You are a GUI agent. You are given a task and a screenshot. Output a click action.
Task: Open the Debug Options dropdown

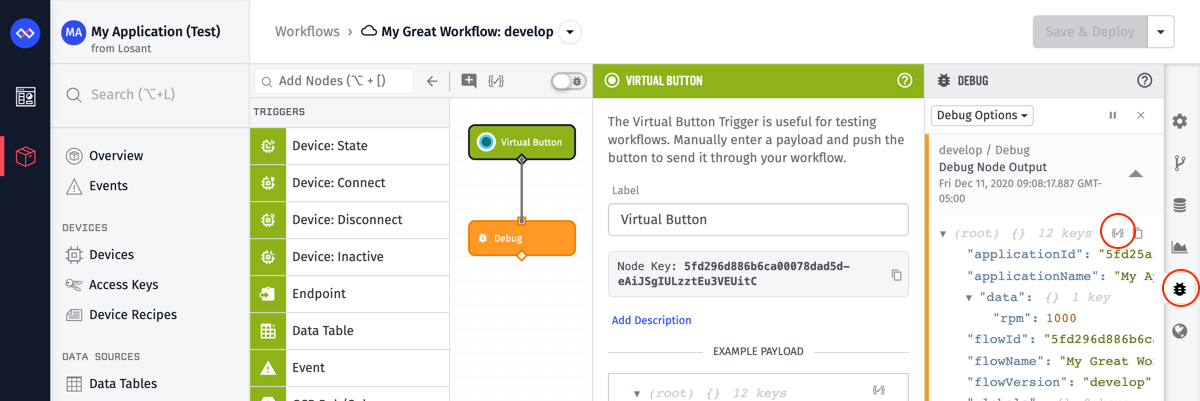click(982, 115)
